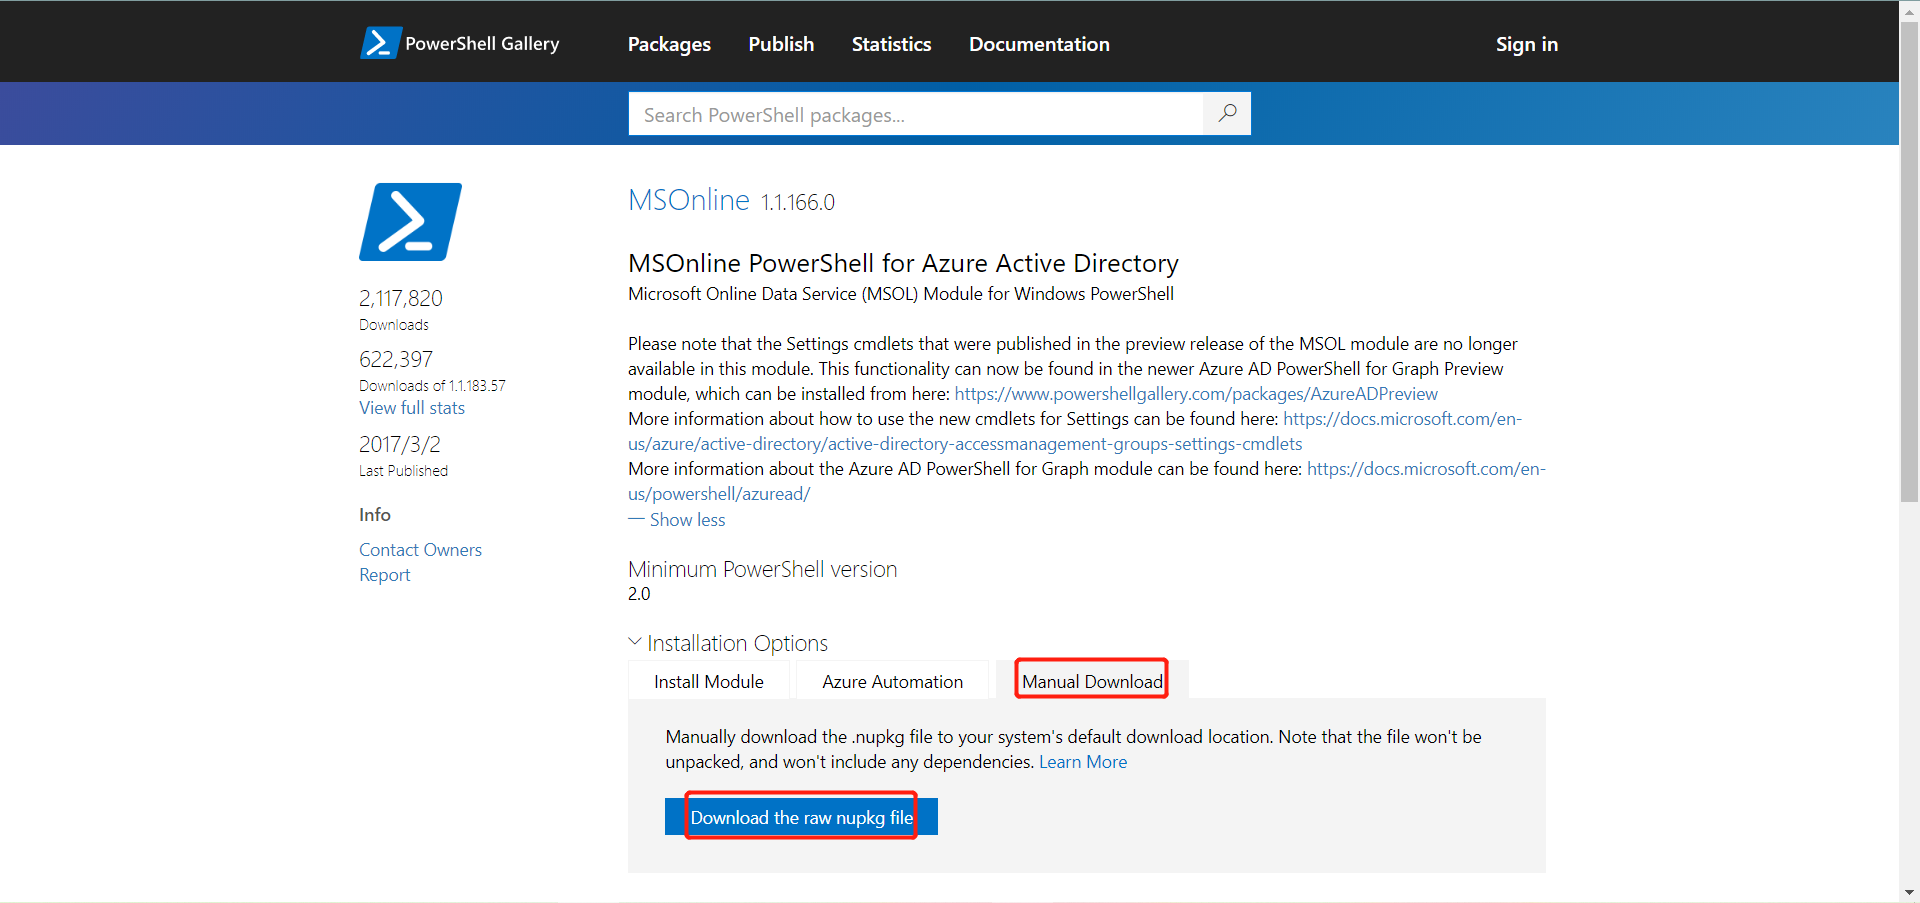Collapse description with Show less
1920x903 pixels.
tap(677, 520)
